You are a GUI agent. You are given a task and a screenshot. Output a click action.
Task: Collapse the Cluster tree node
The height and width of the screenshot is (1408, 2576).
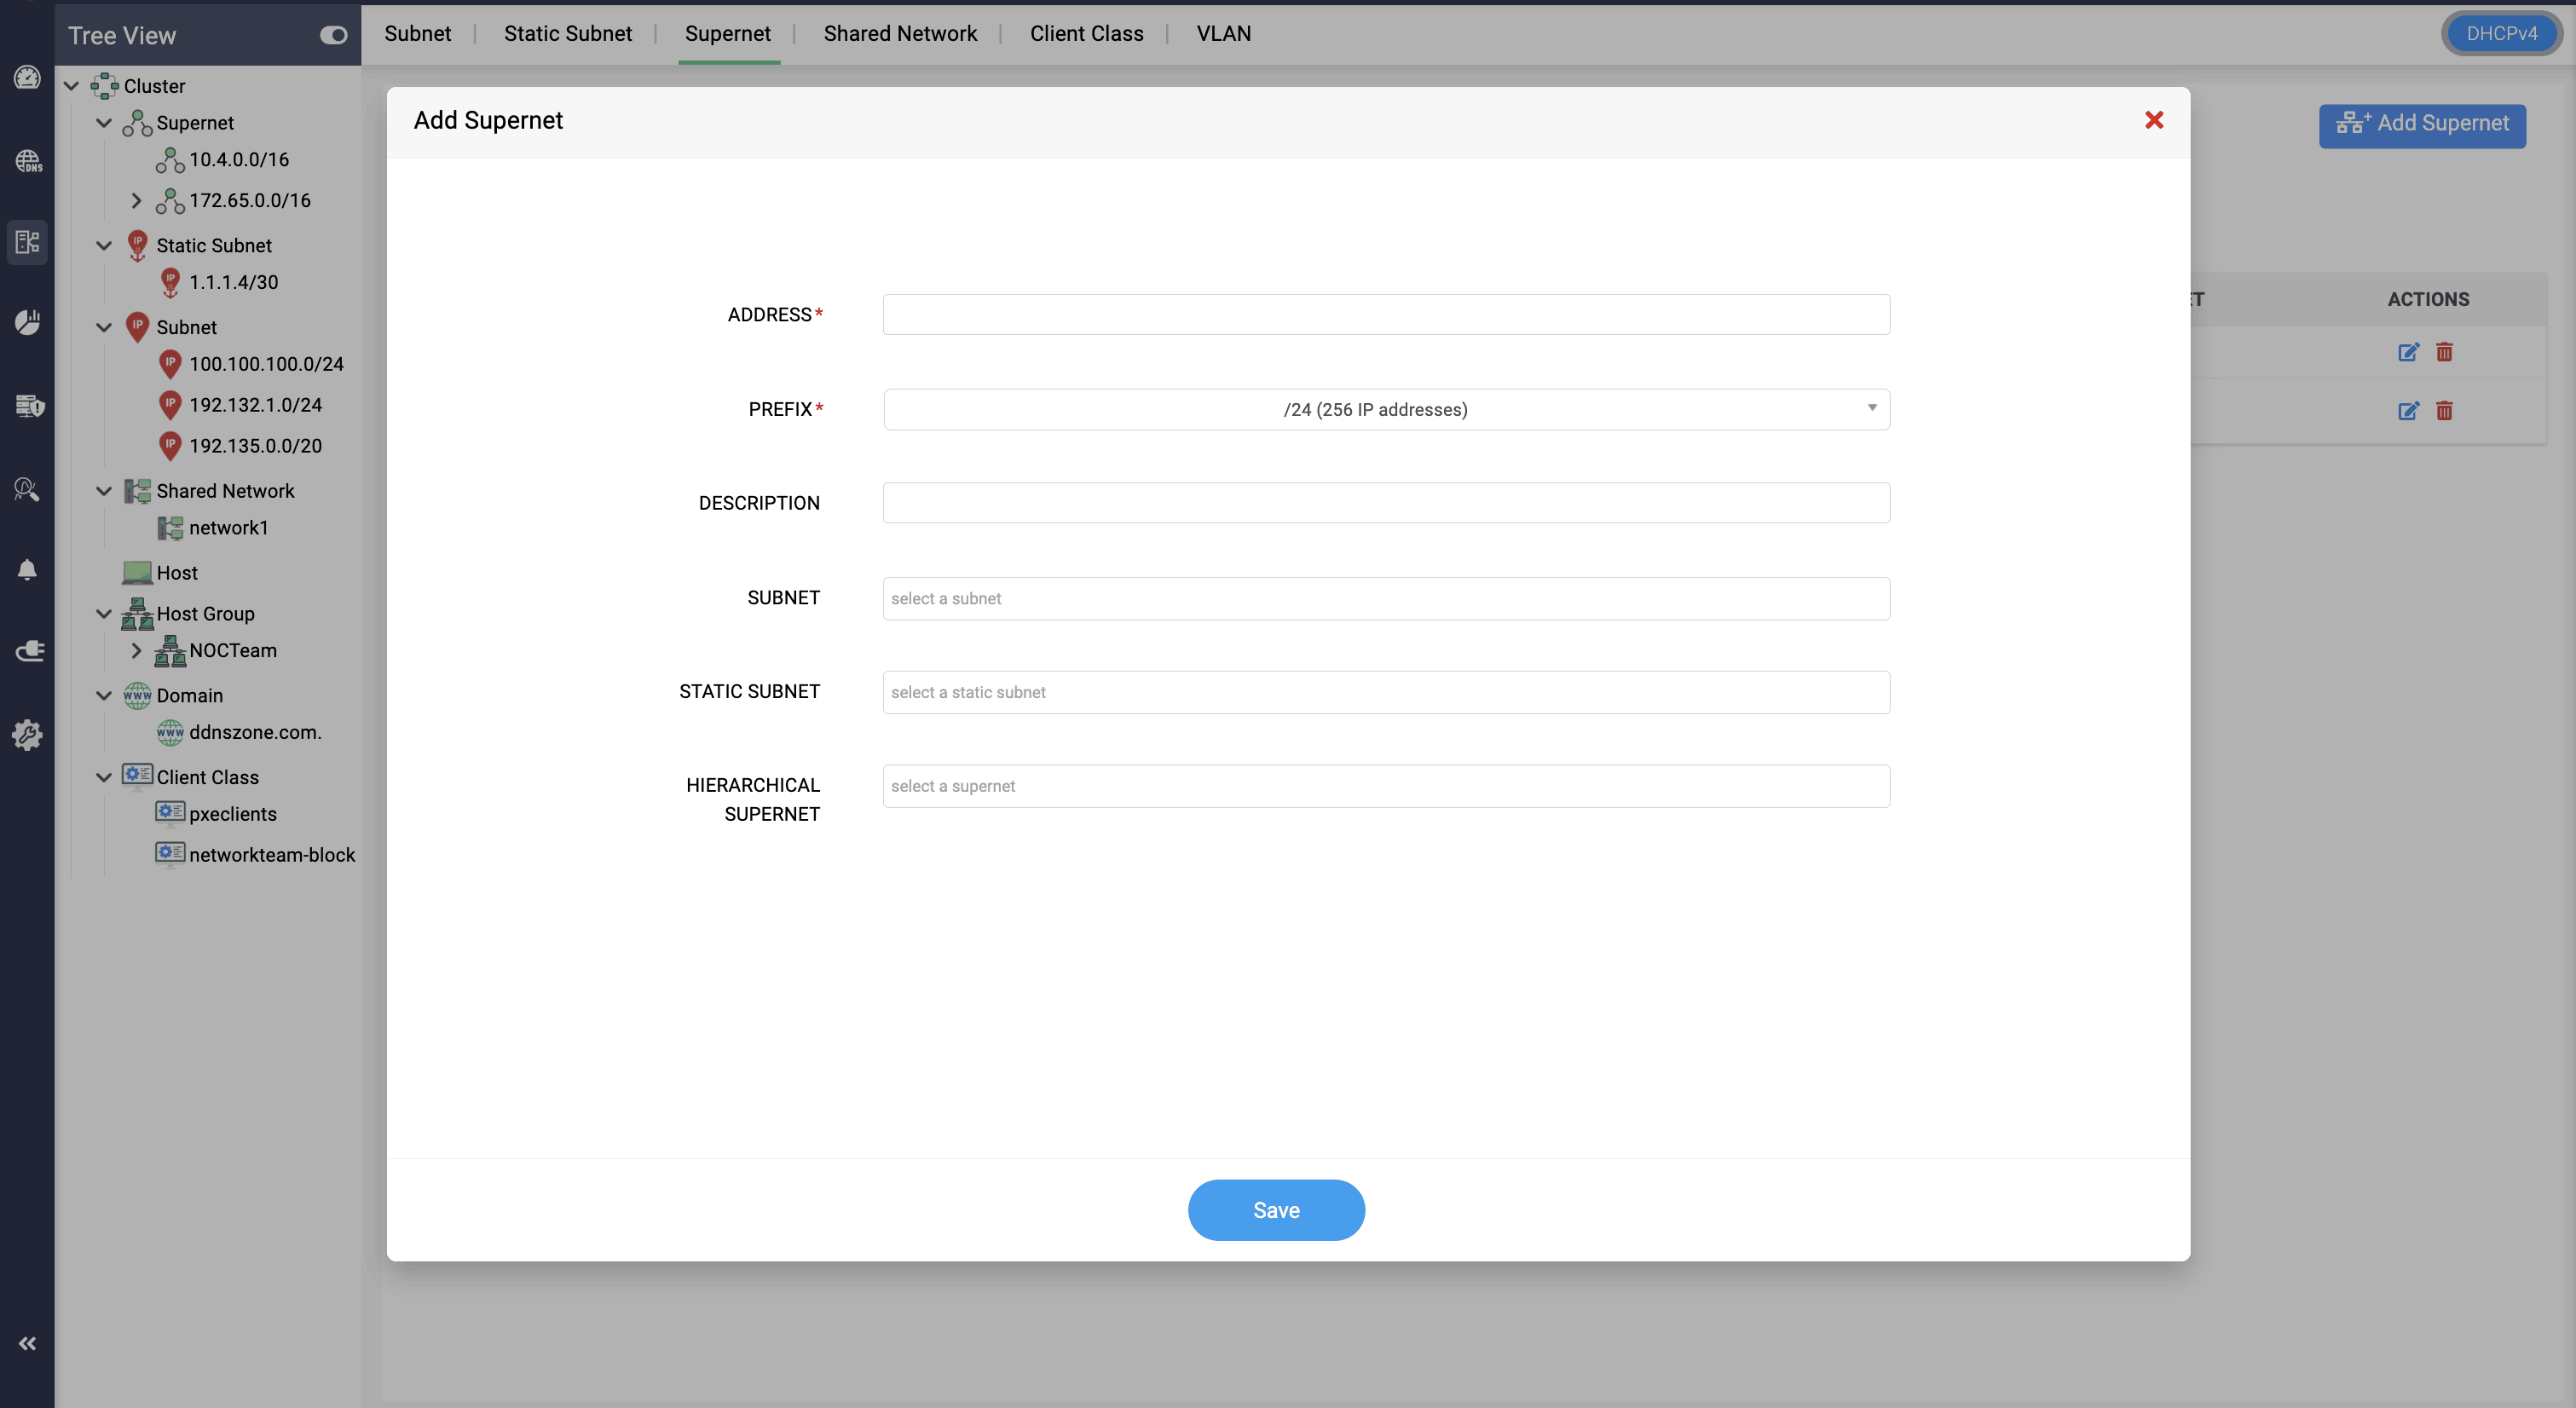[71, 86]
